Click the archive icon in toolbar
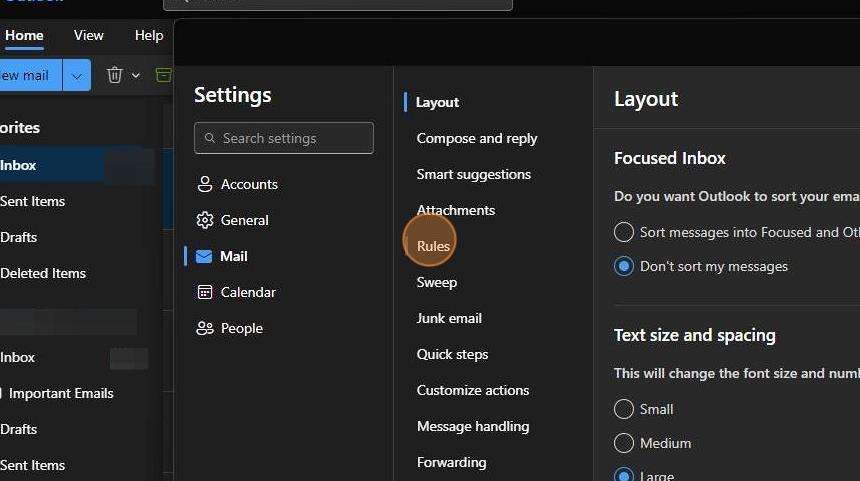860x481 pixels. tap(163, 75)
